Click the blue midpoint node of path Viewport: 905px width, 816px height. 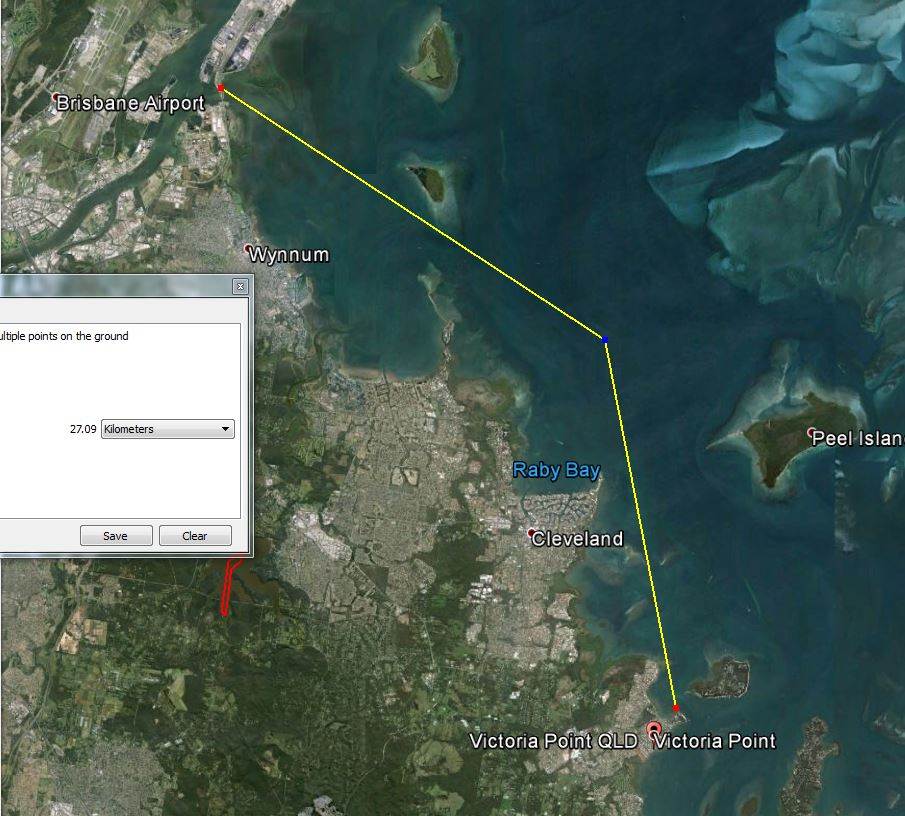click(605, 340)
